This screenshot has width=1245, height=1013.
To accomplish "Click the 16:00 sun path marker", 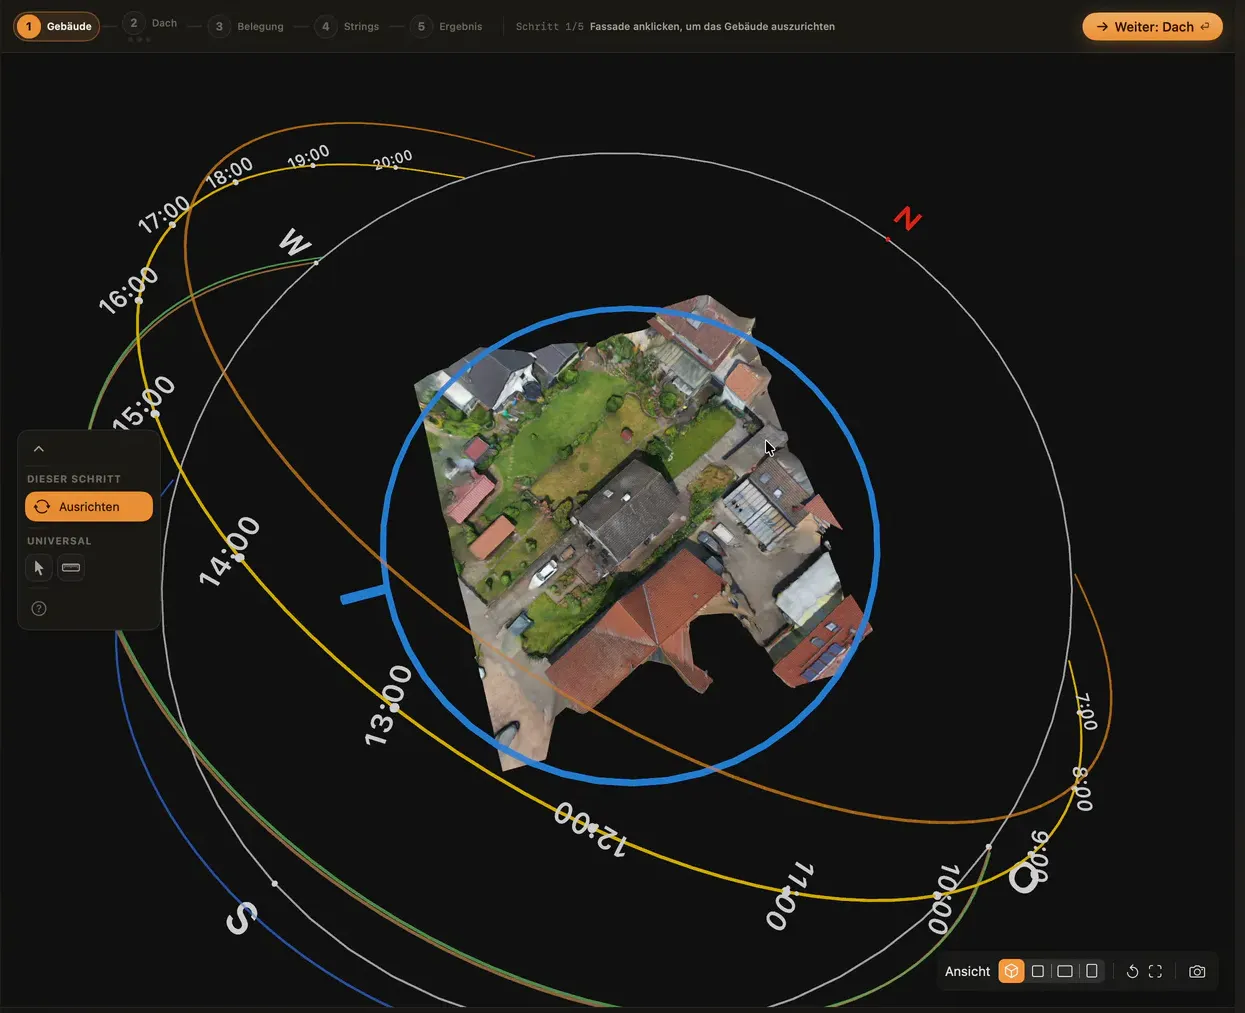I will [128, 290].
